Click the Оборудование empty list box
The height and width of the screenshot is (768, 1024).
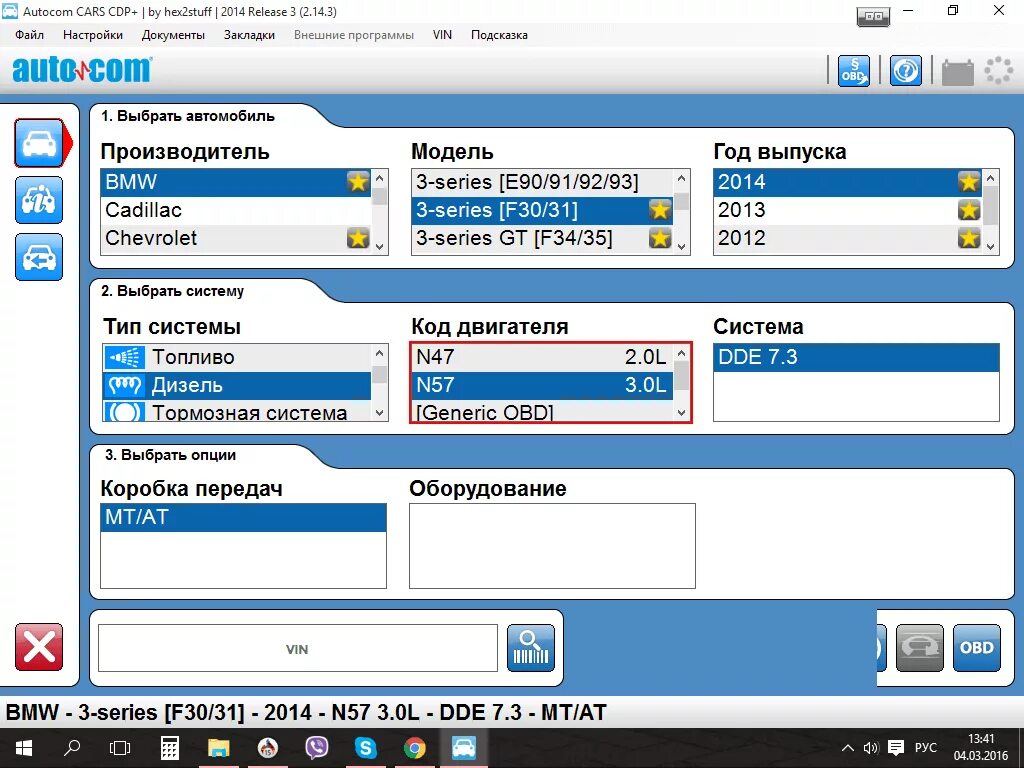pyautogui.click(x=552, y=546)
